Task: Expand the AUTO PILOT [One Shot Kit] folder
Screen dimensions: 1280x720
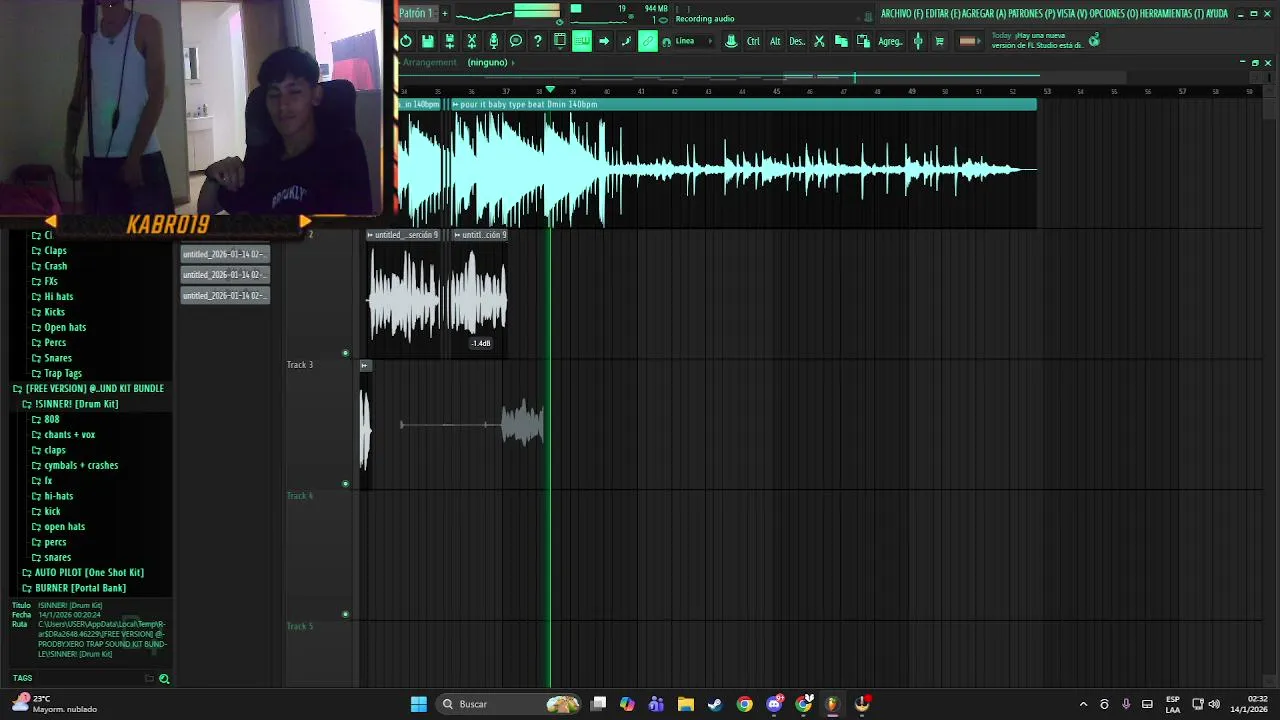Action: point(89,573)
